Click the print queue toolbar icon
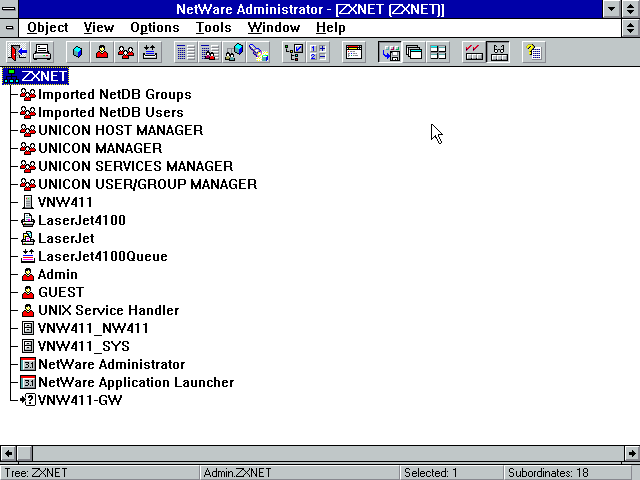 150,52
